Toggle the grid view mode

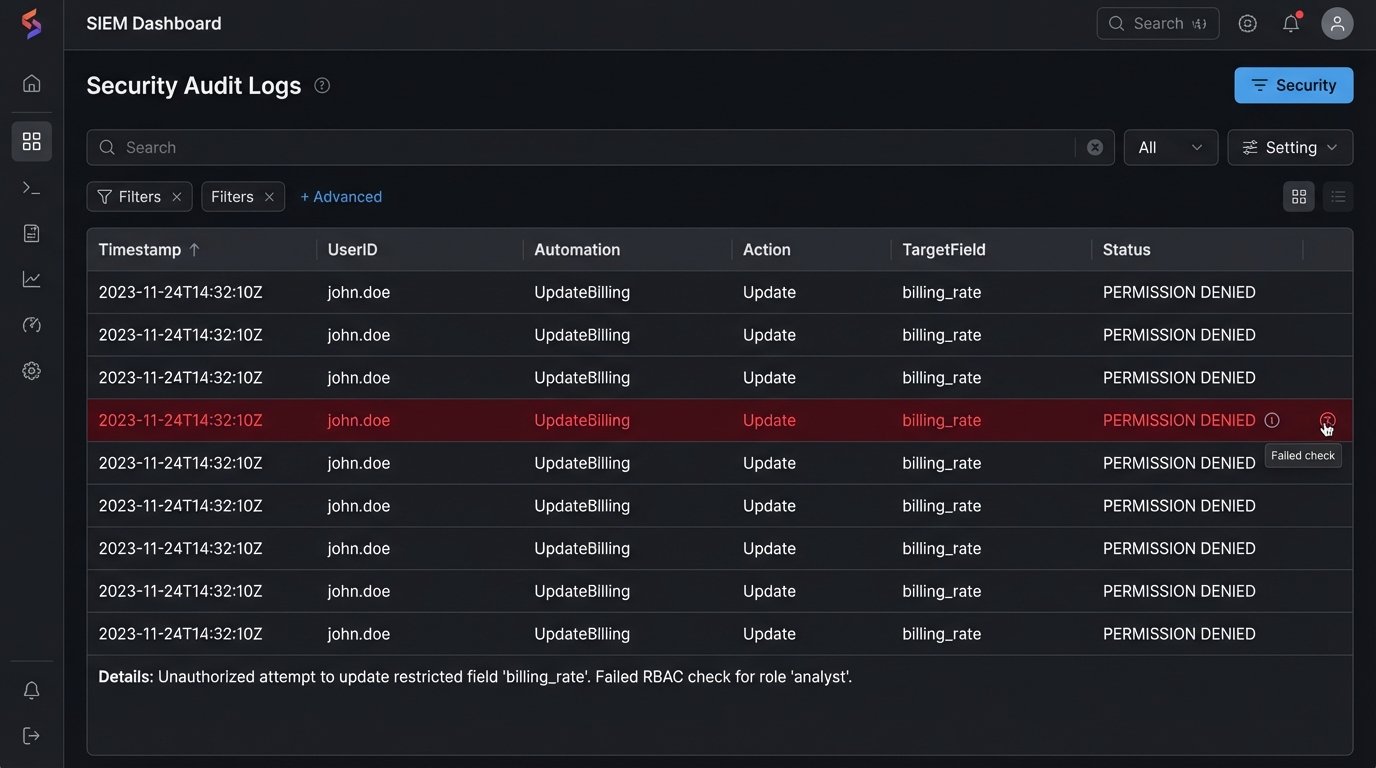pyautogui.click(x=1299, y=196)
